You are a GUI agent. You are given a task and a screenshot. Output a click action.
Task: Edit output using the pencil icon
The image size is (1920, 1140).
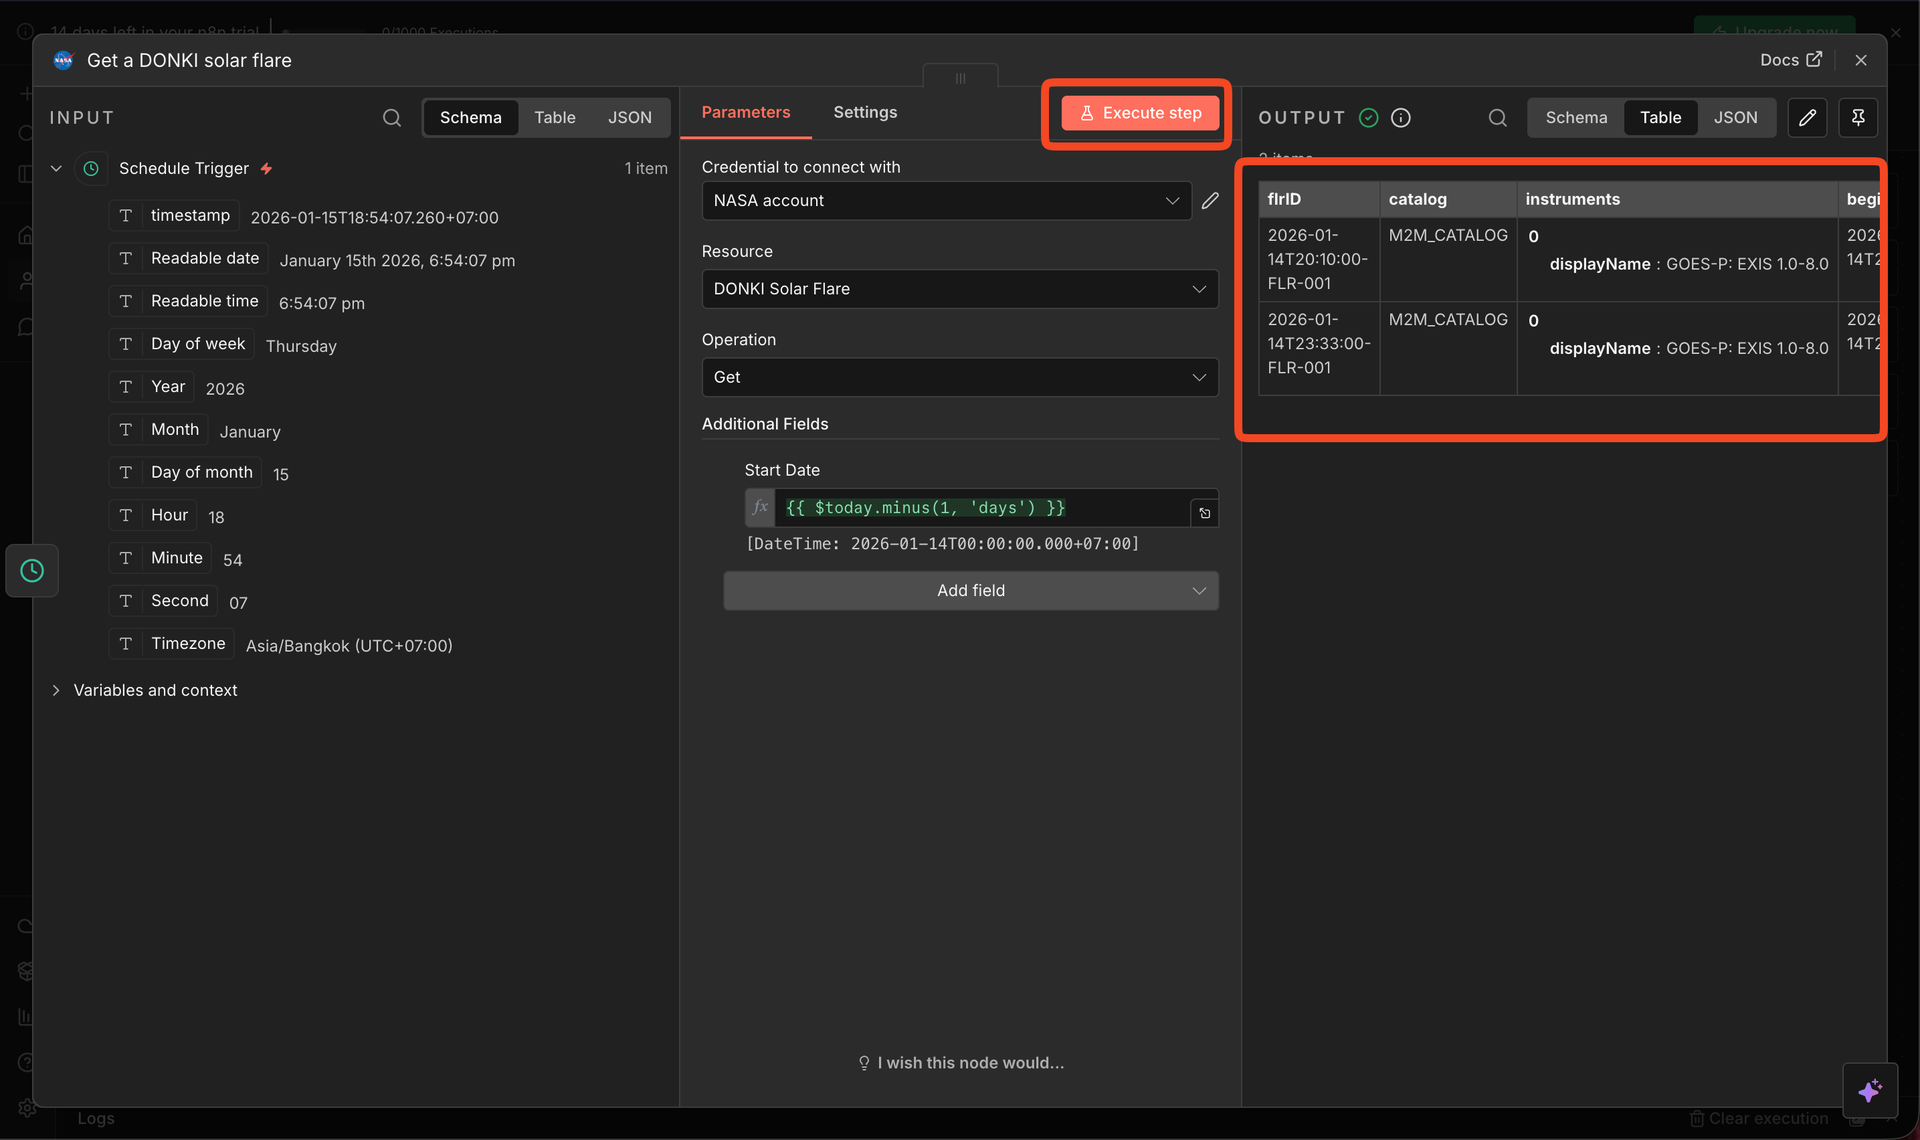tap(1807, 118)
